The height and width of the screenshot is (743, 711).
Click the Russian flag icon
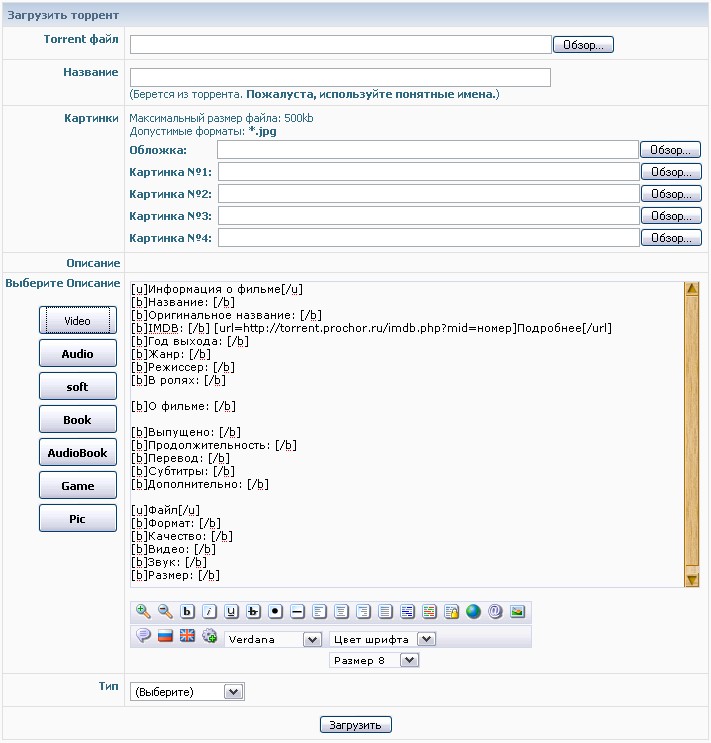pyautogui.click(x=165, y=635)
